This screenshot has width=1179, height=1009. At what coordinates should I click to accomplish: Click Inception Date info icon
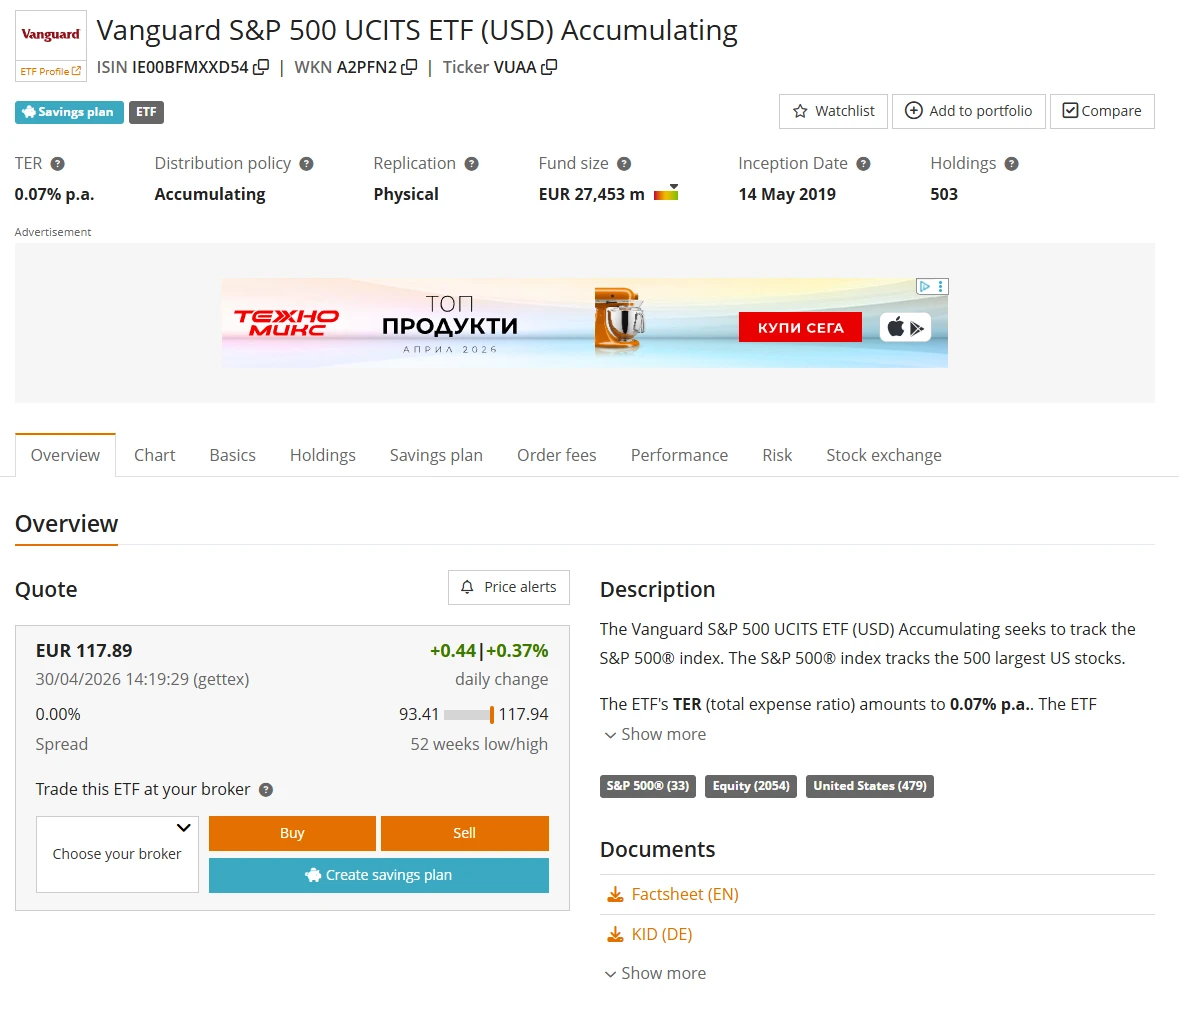863,164
